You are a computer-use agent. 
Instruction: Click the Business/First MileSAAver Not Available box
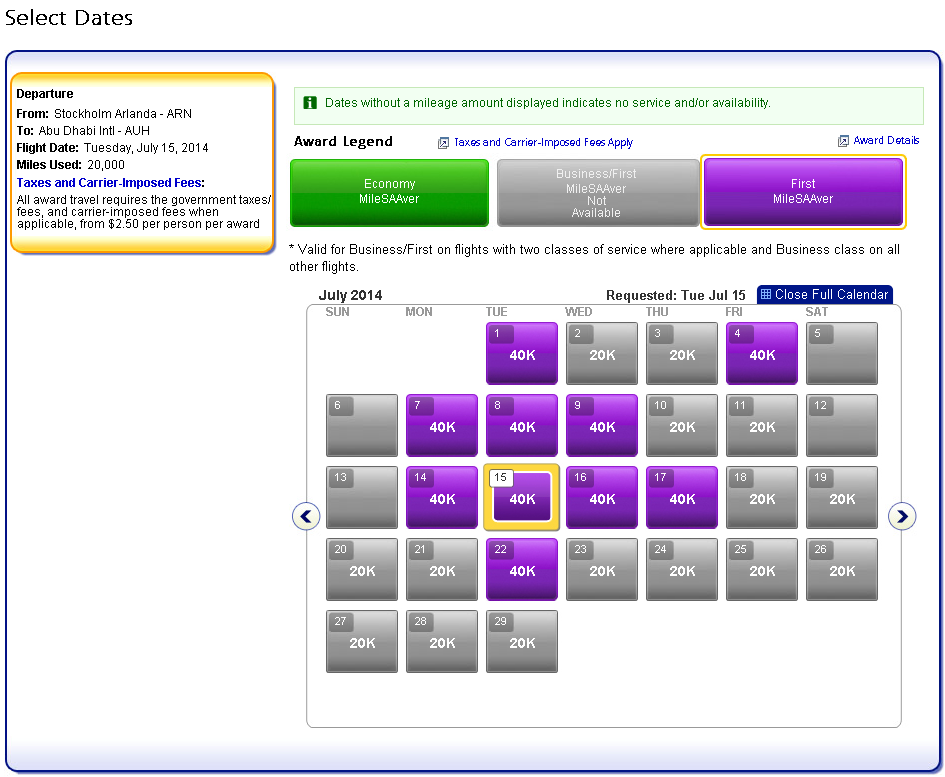[597, 193]
